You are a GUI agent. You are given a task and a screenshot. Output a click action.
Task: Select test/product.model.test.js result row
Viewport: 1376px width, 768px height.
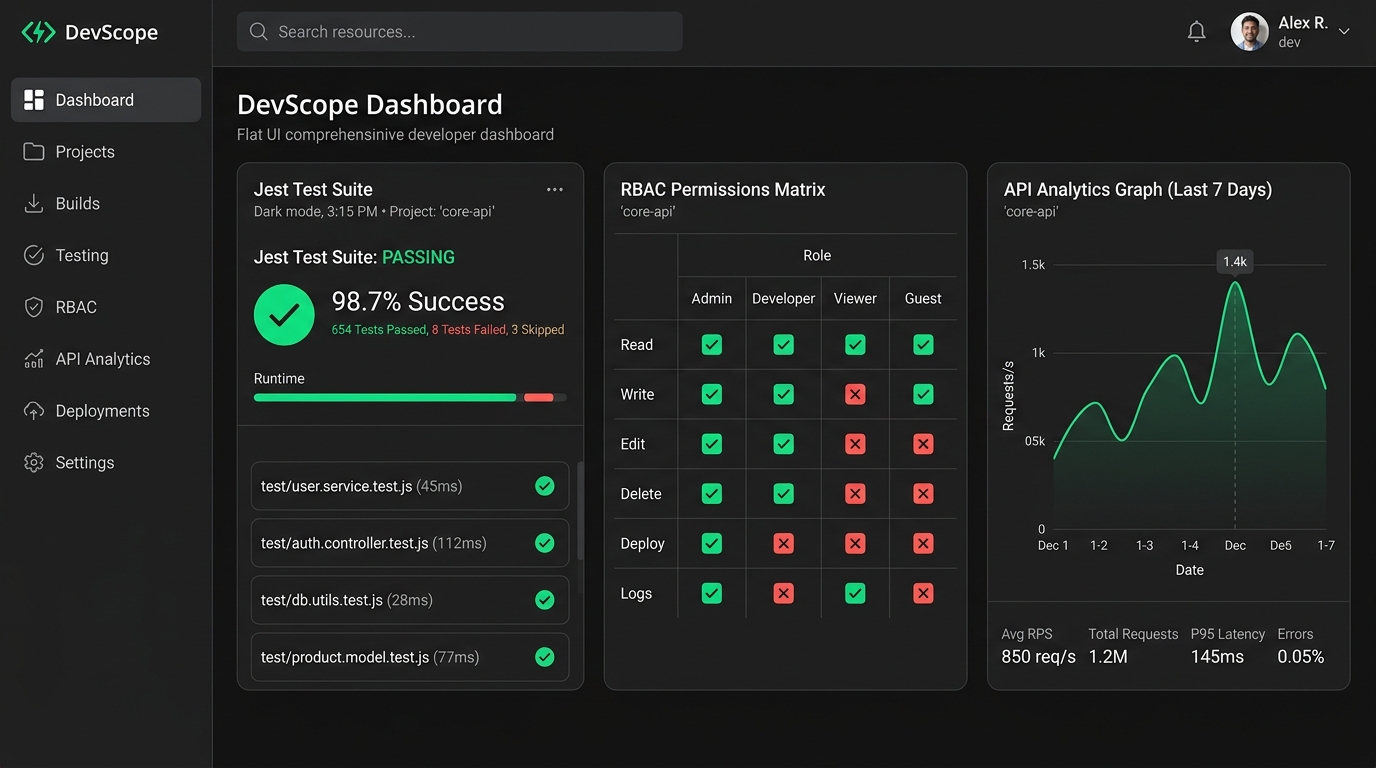click(x=410, y=657)
